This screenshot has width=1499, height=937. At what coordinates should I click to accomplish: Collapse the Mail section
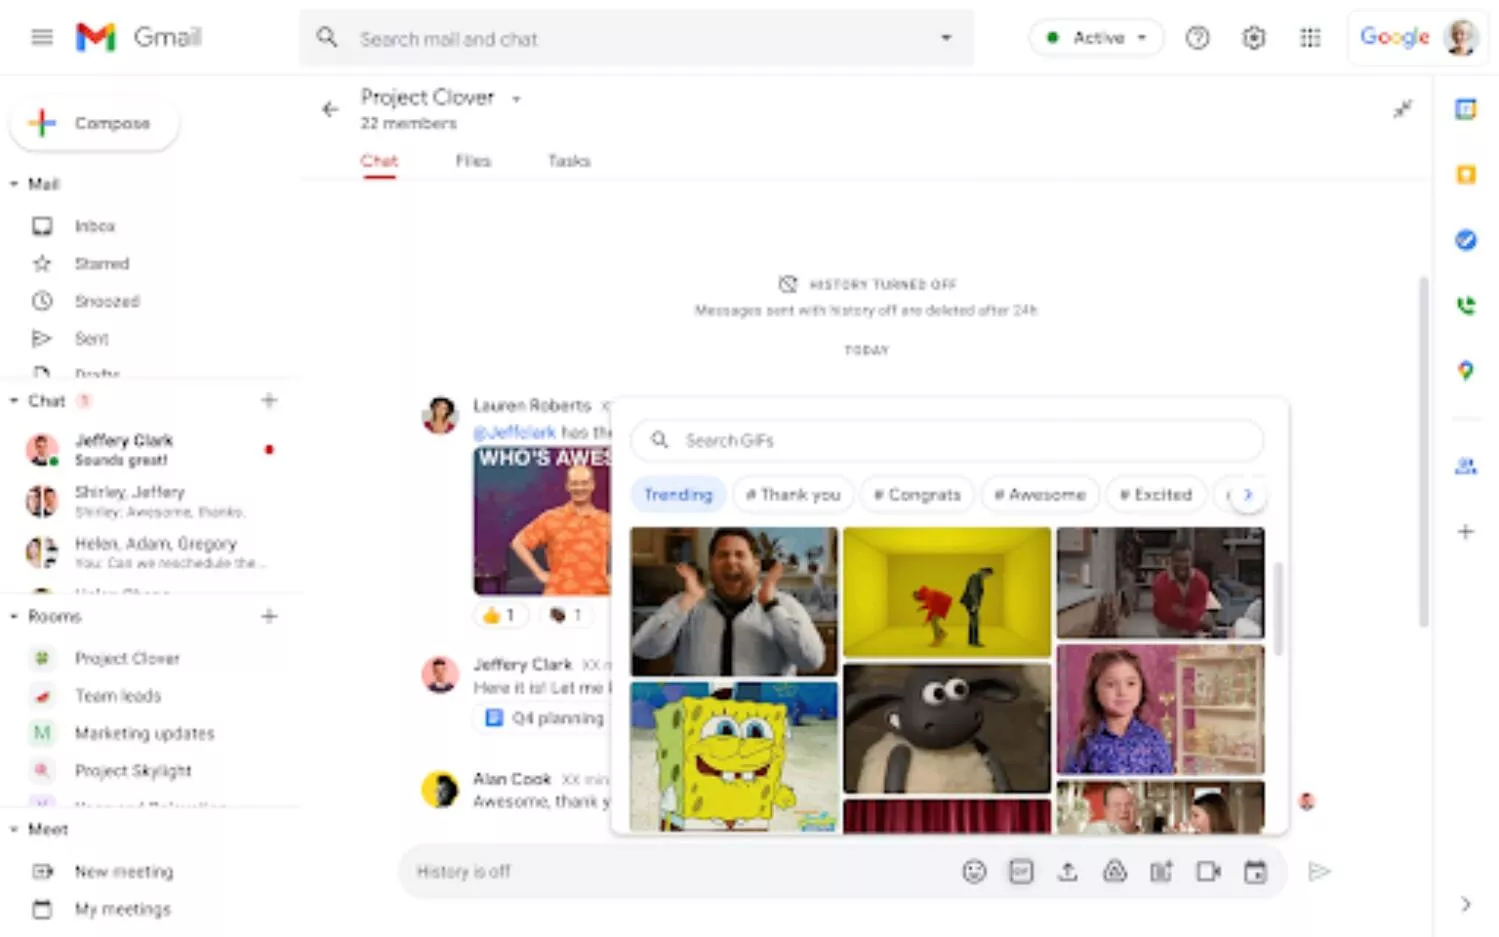point(14,184)
